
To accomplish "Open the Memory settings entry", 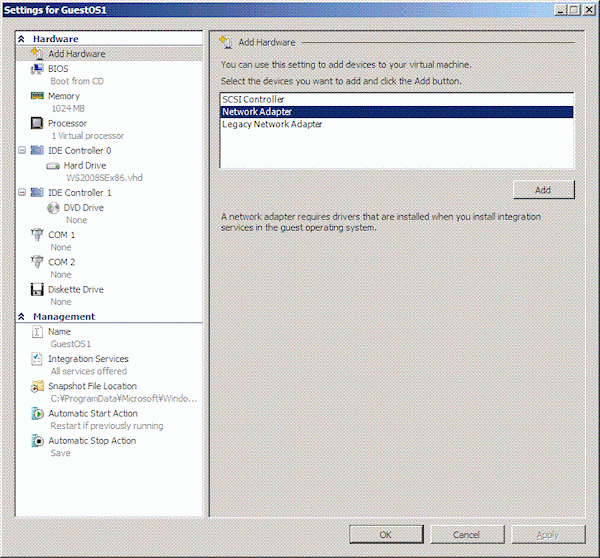I will pos(64,96).
